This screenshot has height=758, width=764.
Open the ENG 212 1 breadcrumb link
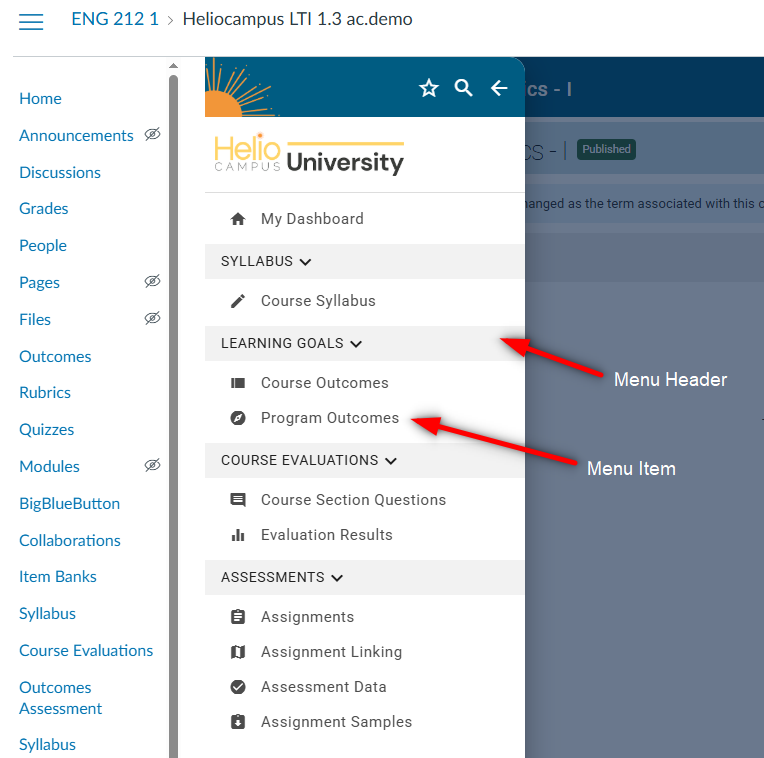click(x=115, y=19)
